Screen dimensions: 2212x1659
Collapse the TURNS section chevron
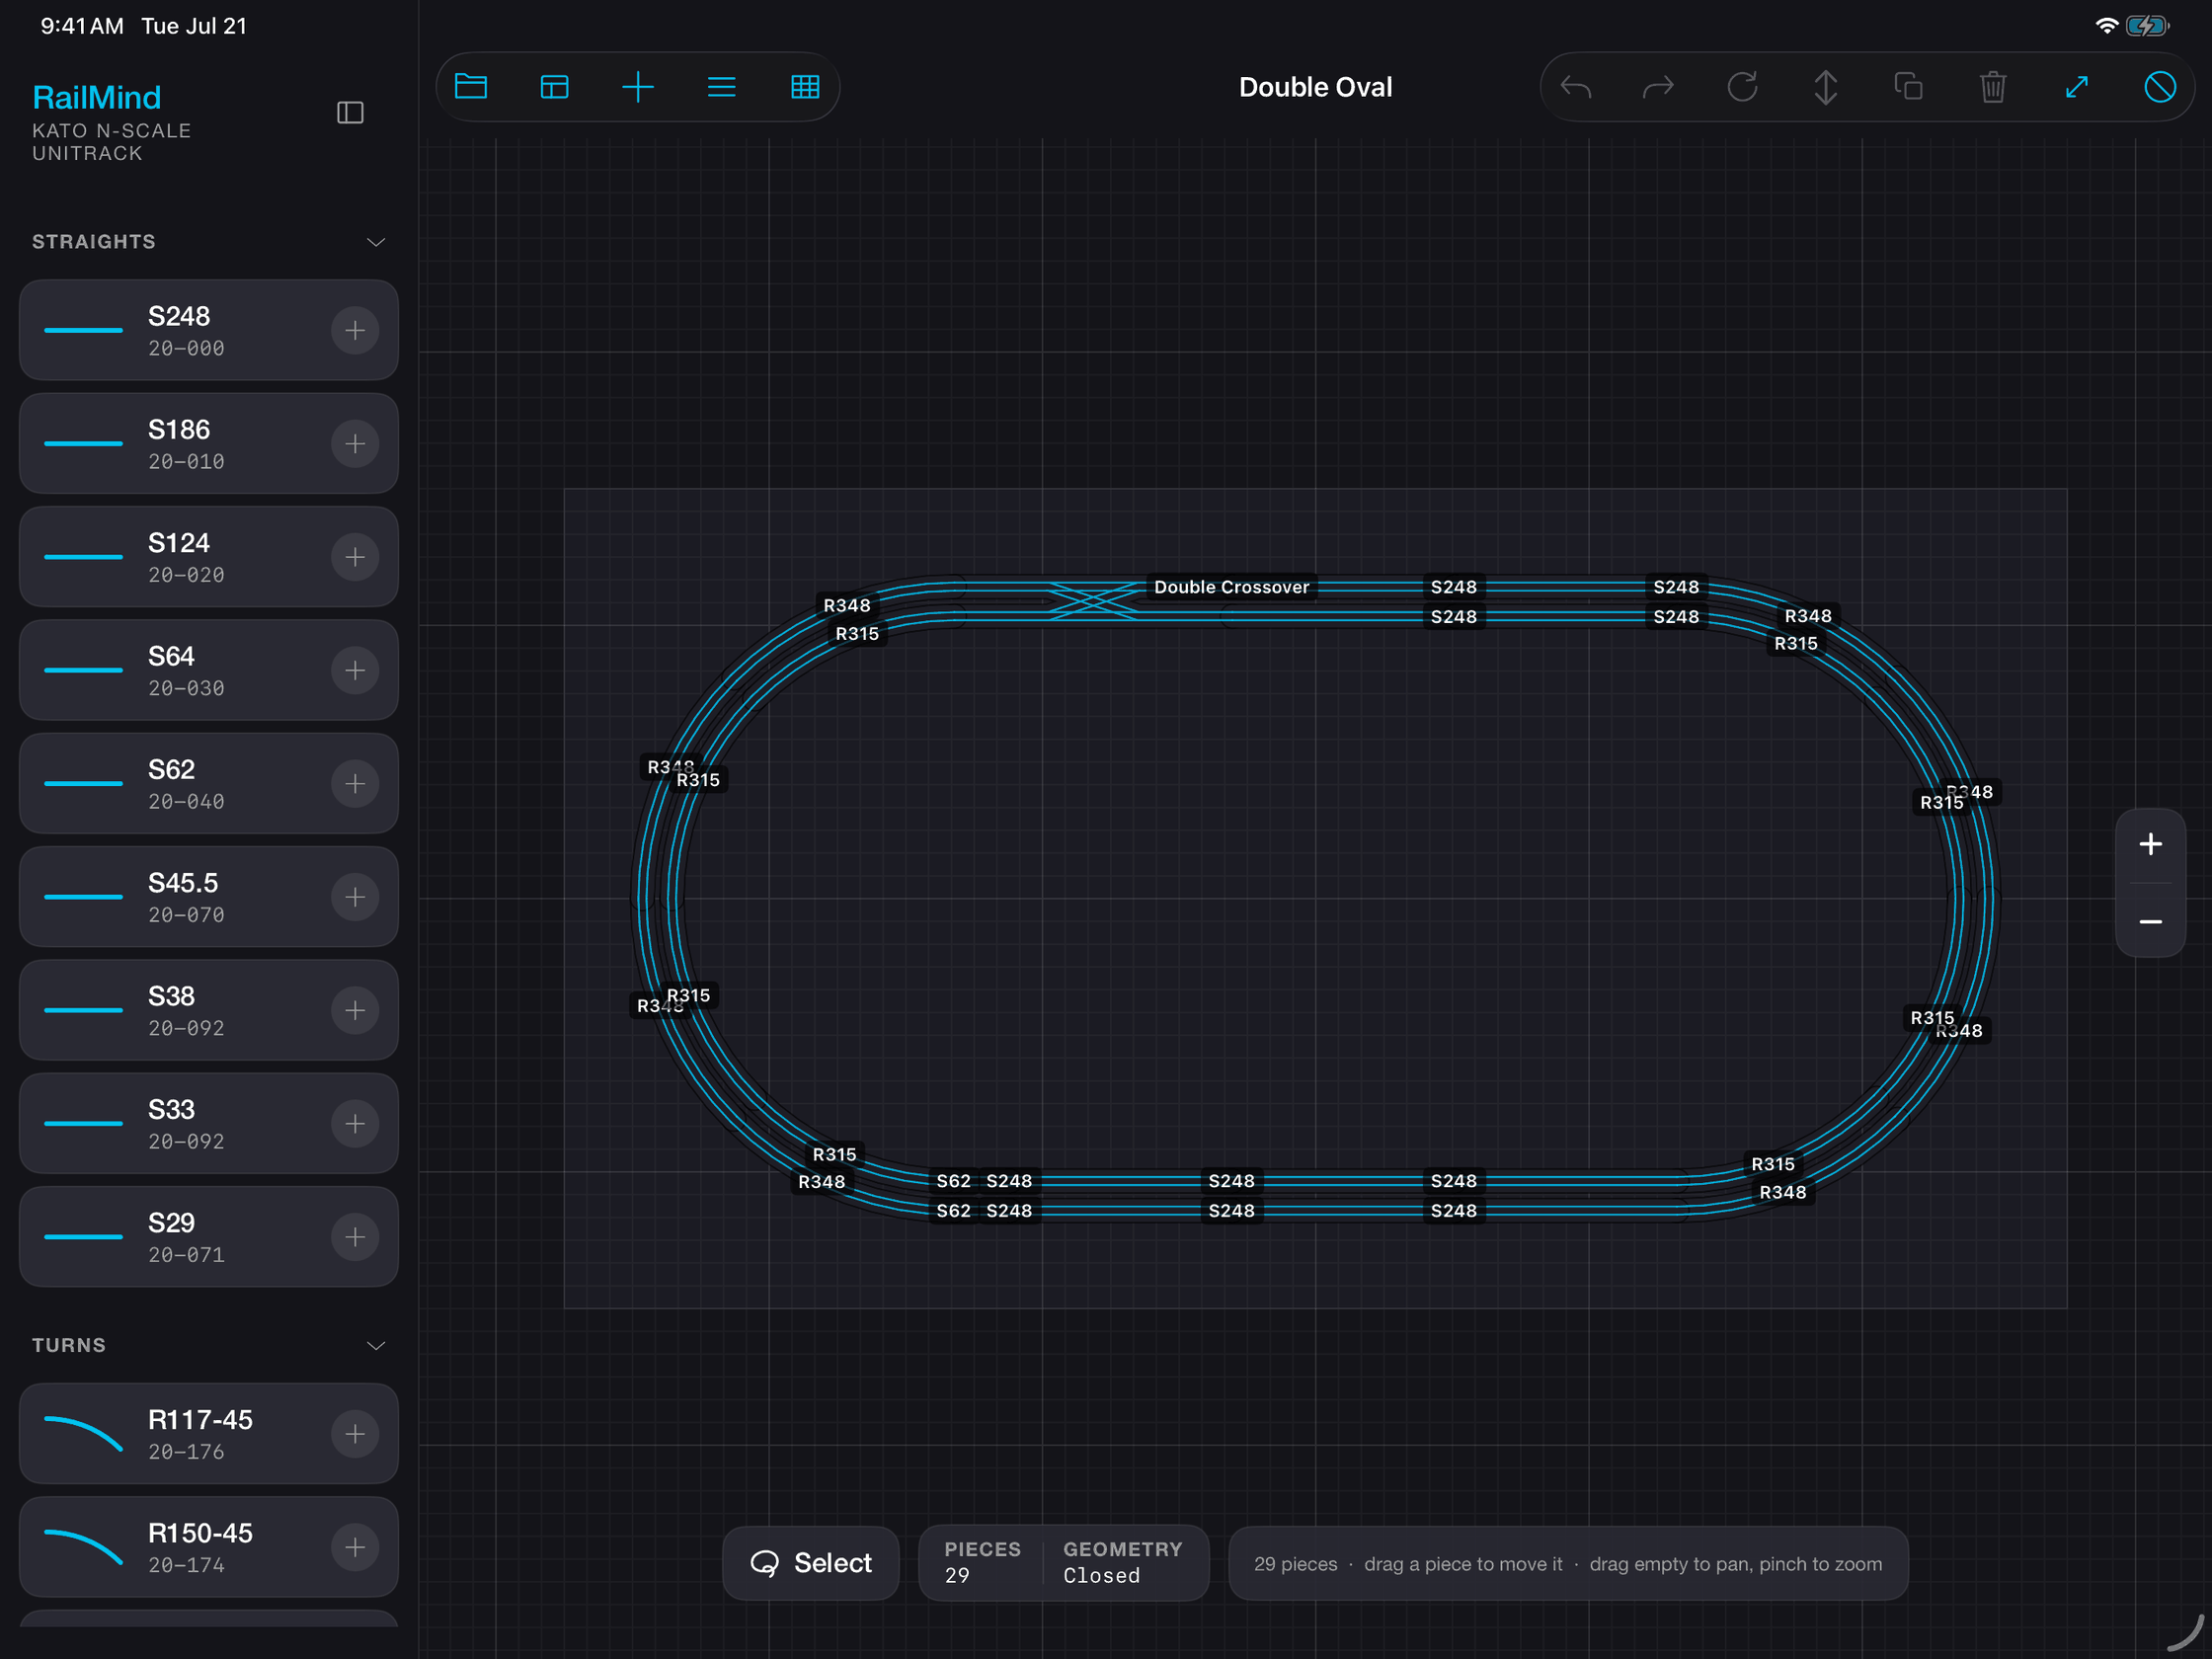coord(376,1345)
